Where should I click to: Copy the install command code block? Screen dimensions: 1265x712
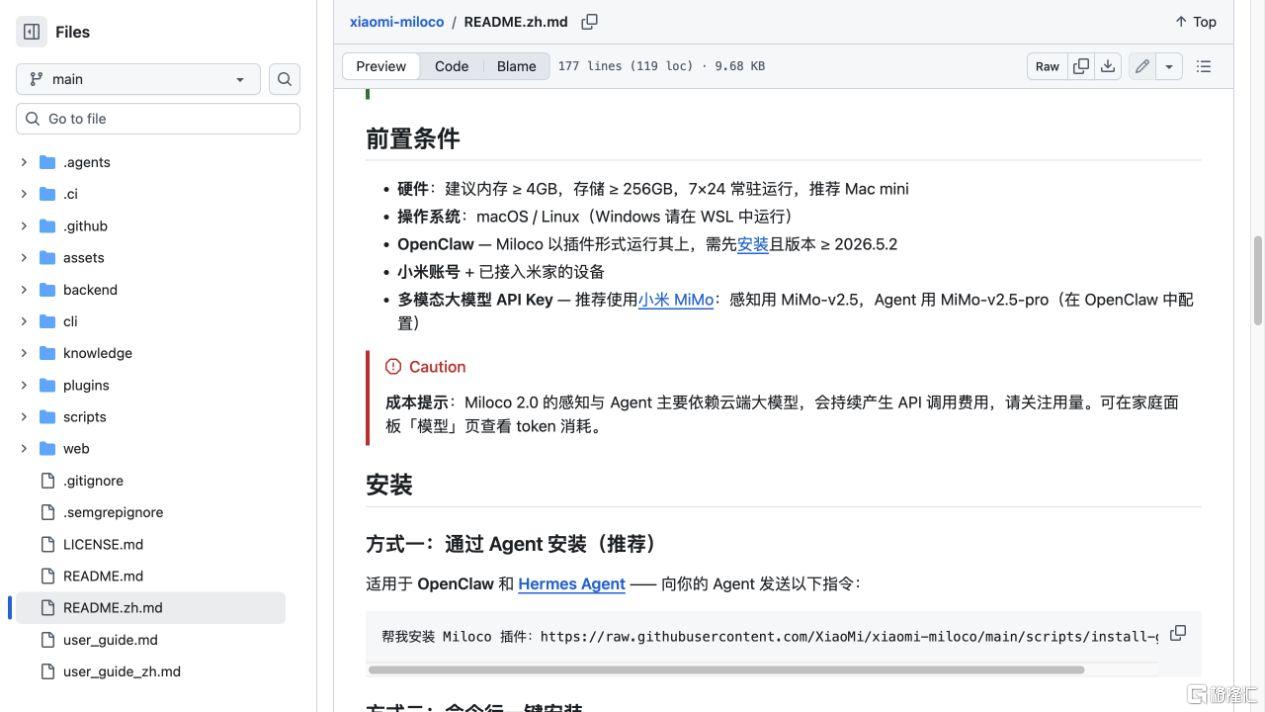coord(1178,633)
